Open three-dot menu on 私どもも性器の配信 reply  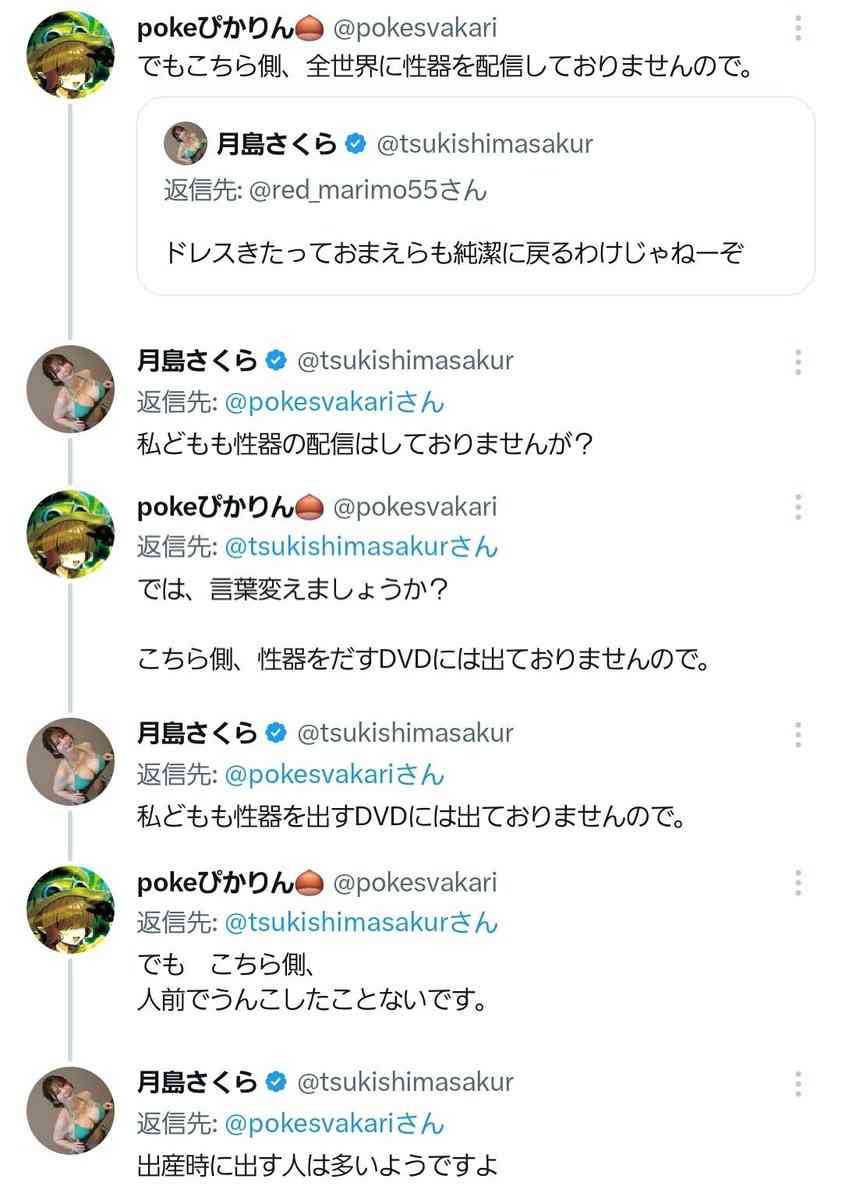tap(797, 362)
